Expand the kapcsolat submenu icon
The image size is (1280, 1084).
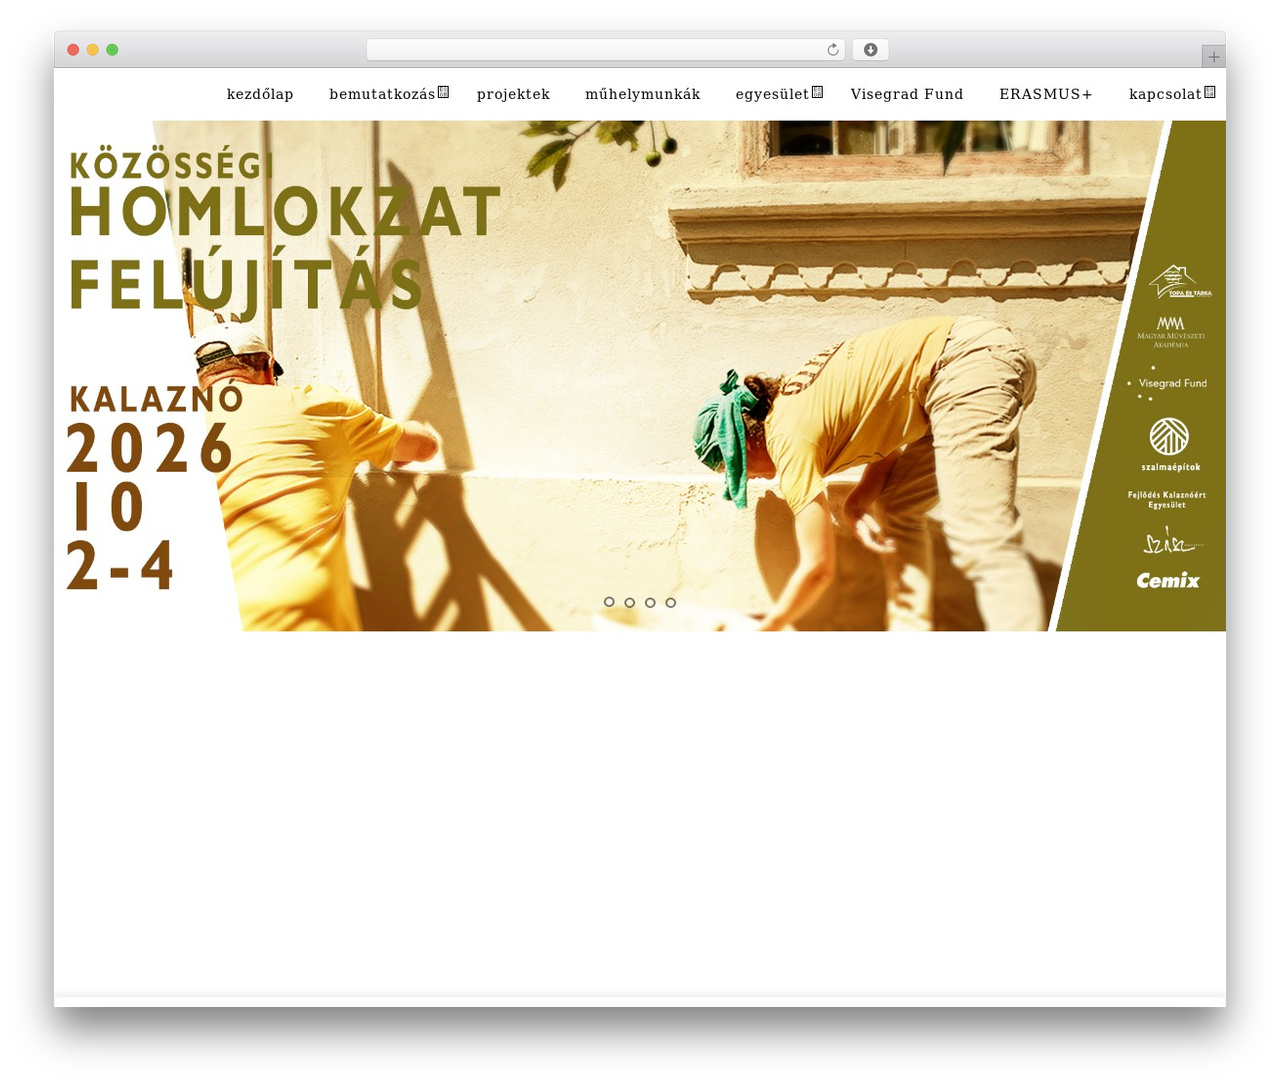coord(1210,92)
